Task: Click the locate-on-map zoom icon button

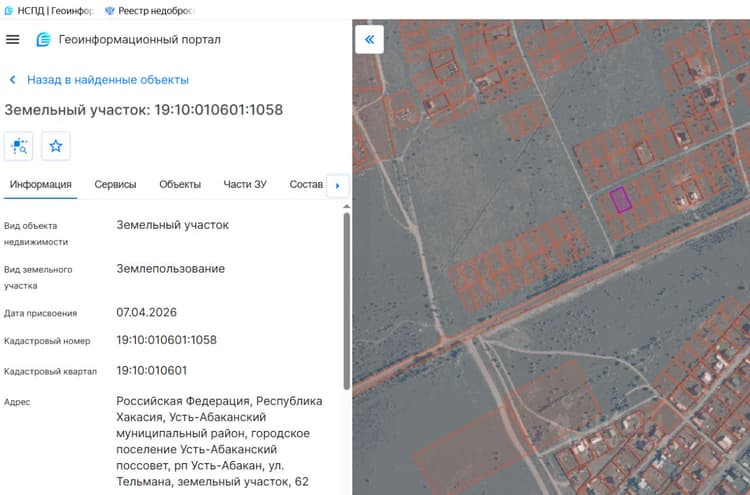Action: [19, 146]
